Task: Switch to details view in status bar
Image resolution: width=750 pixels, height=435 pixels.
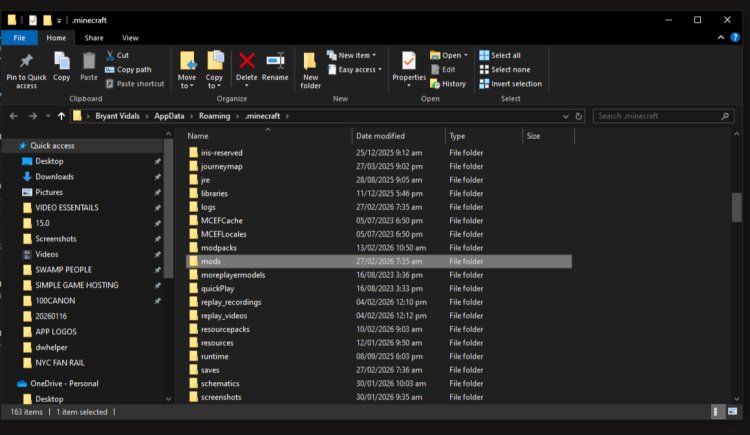Action: pos(717,412)
